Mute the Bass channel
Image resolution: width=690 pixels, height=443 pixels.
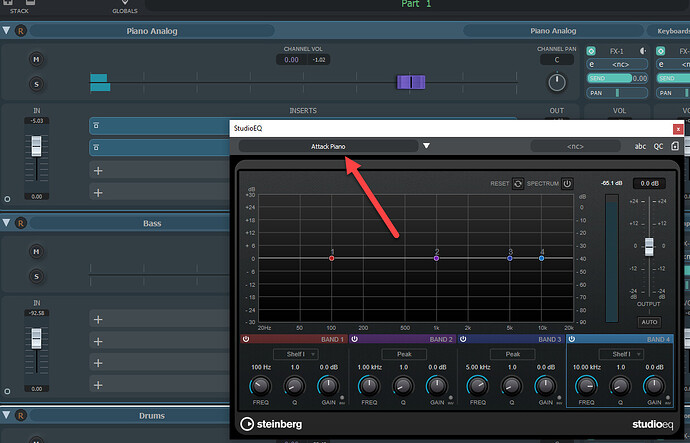(x=36, y=252)
